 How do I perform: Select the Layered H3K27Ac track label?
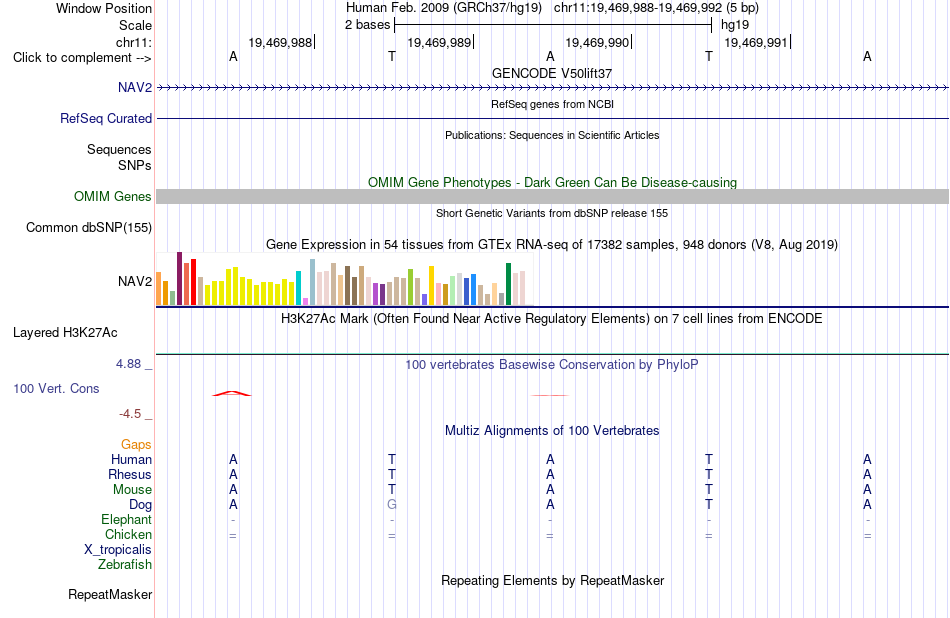pyautogui.click(x=65, y=333)
